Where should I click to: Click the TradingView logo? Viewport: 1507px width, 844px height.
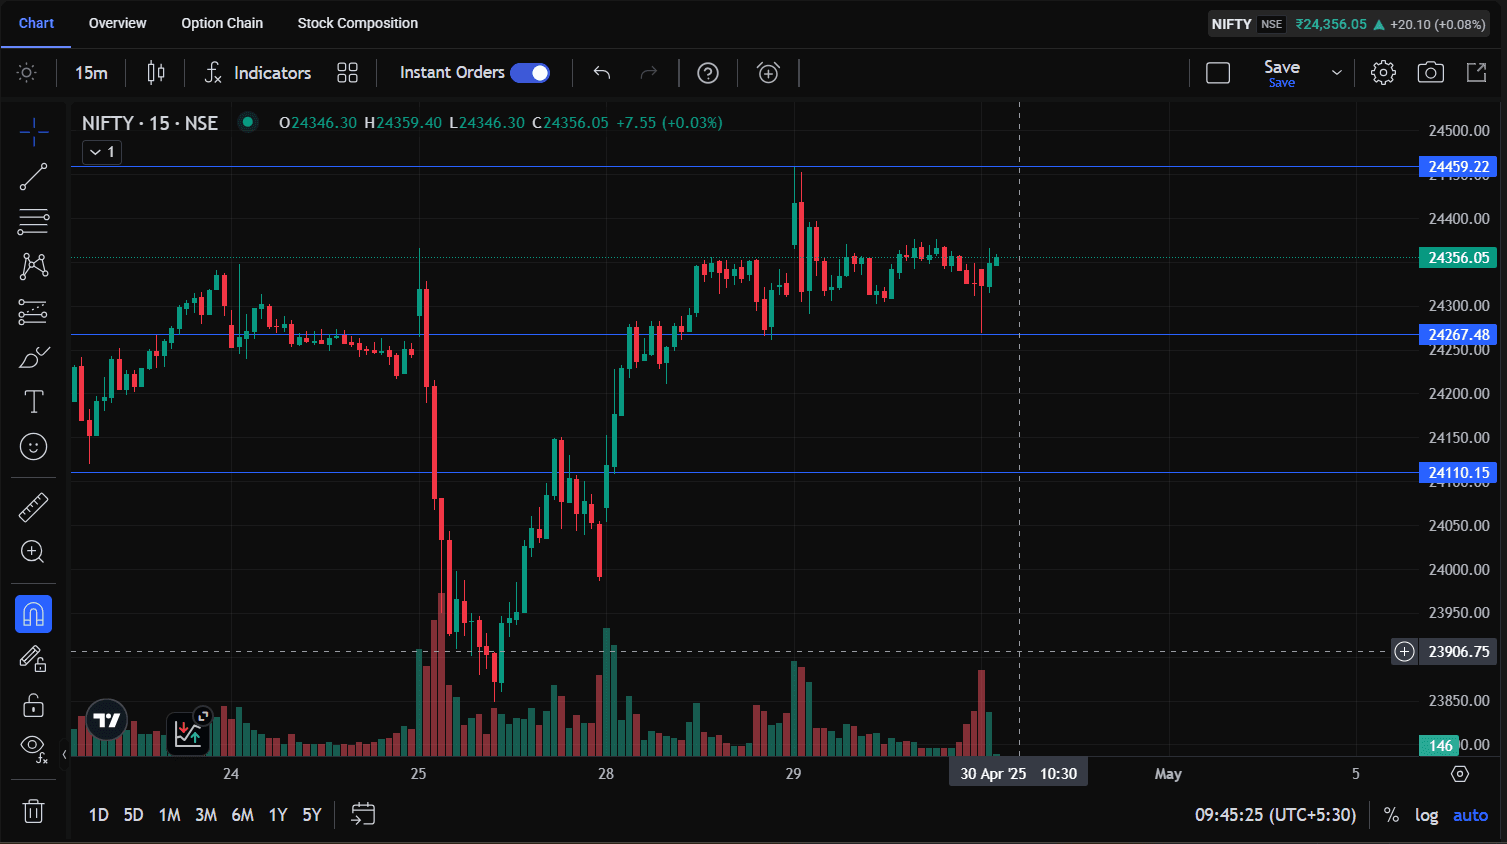click(106, 720)
